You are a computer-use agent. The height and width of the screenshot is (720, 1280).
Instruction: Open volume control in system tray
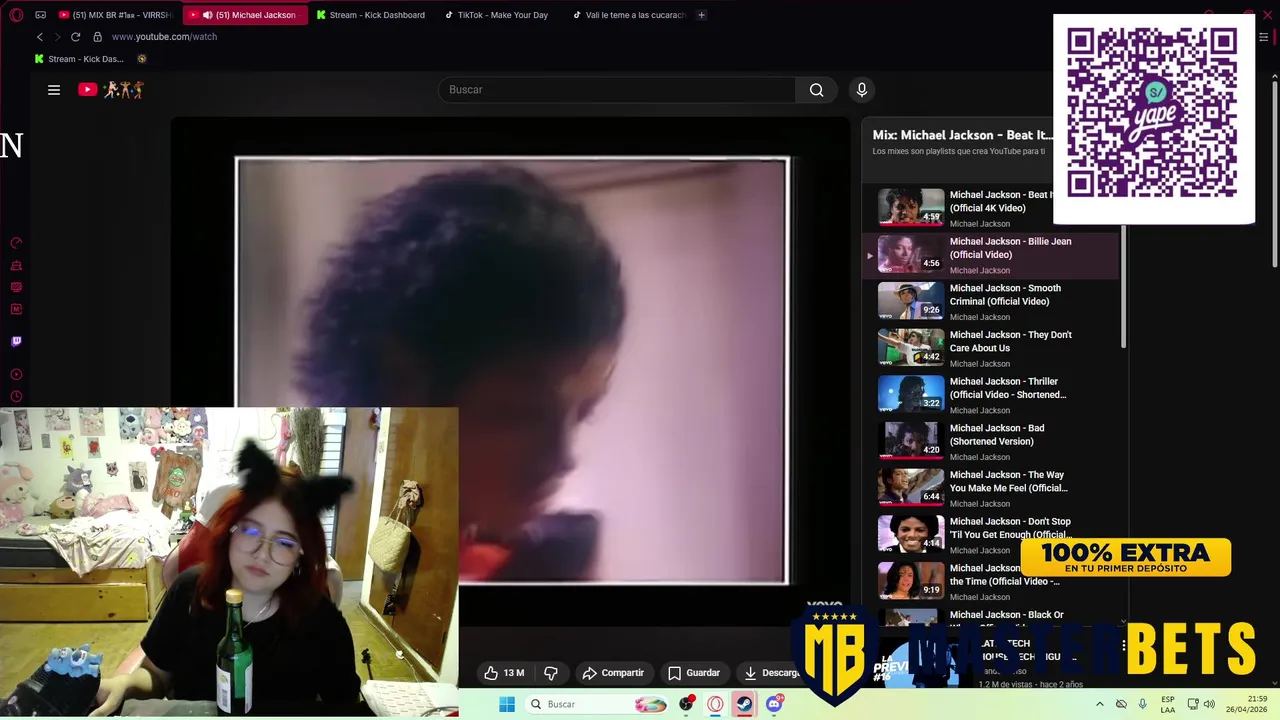pyautogui.click(x=1209, y=704)
